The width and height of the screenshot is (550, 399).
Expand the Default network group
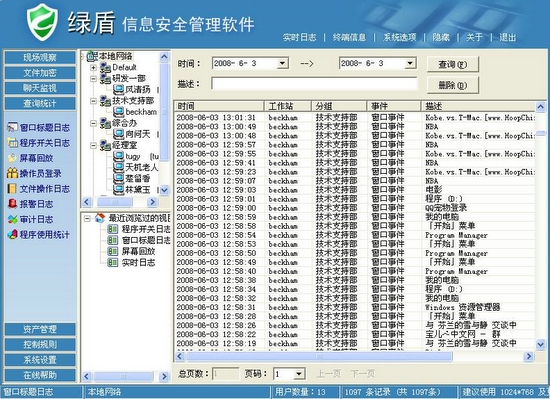(93, 68)
